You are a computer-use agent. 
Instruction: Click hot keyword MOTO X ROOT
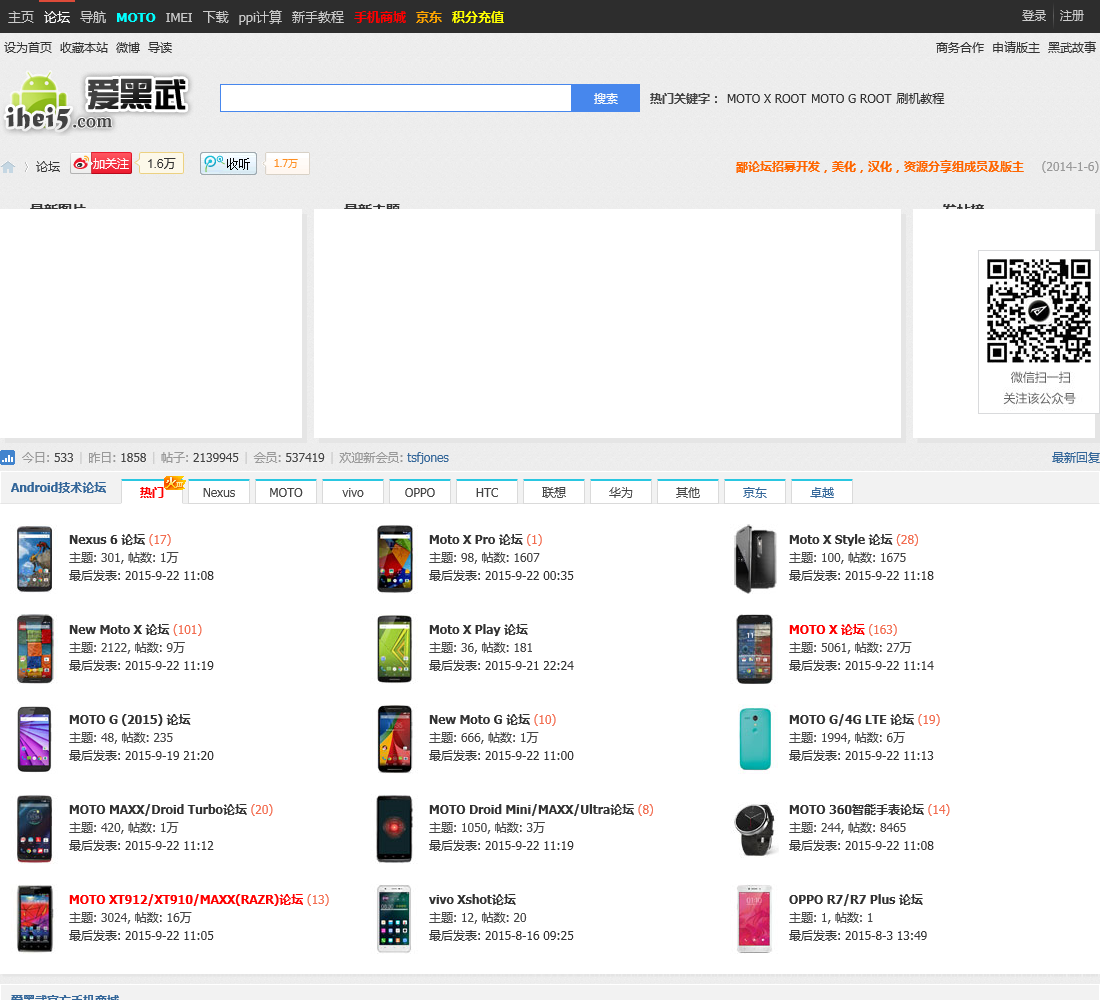click(766, 99)
